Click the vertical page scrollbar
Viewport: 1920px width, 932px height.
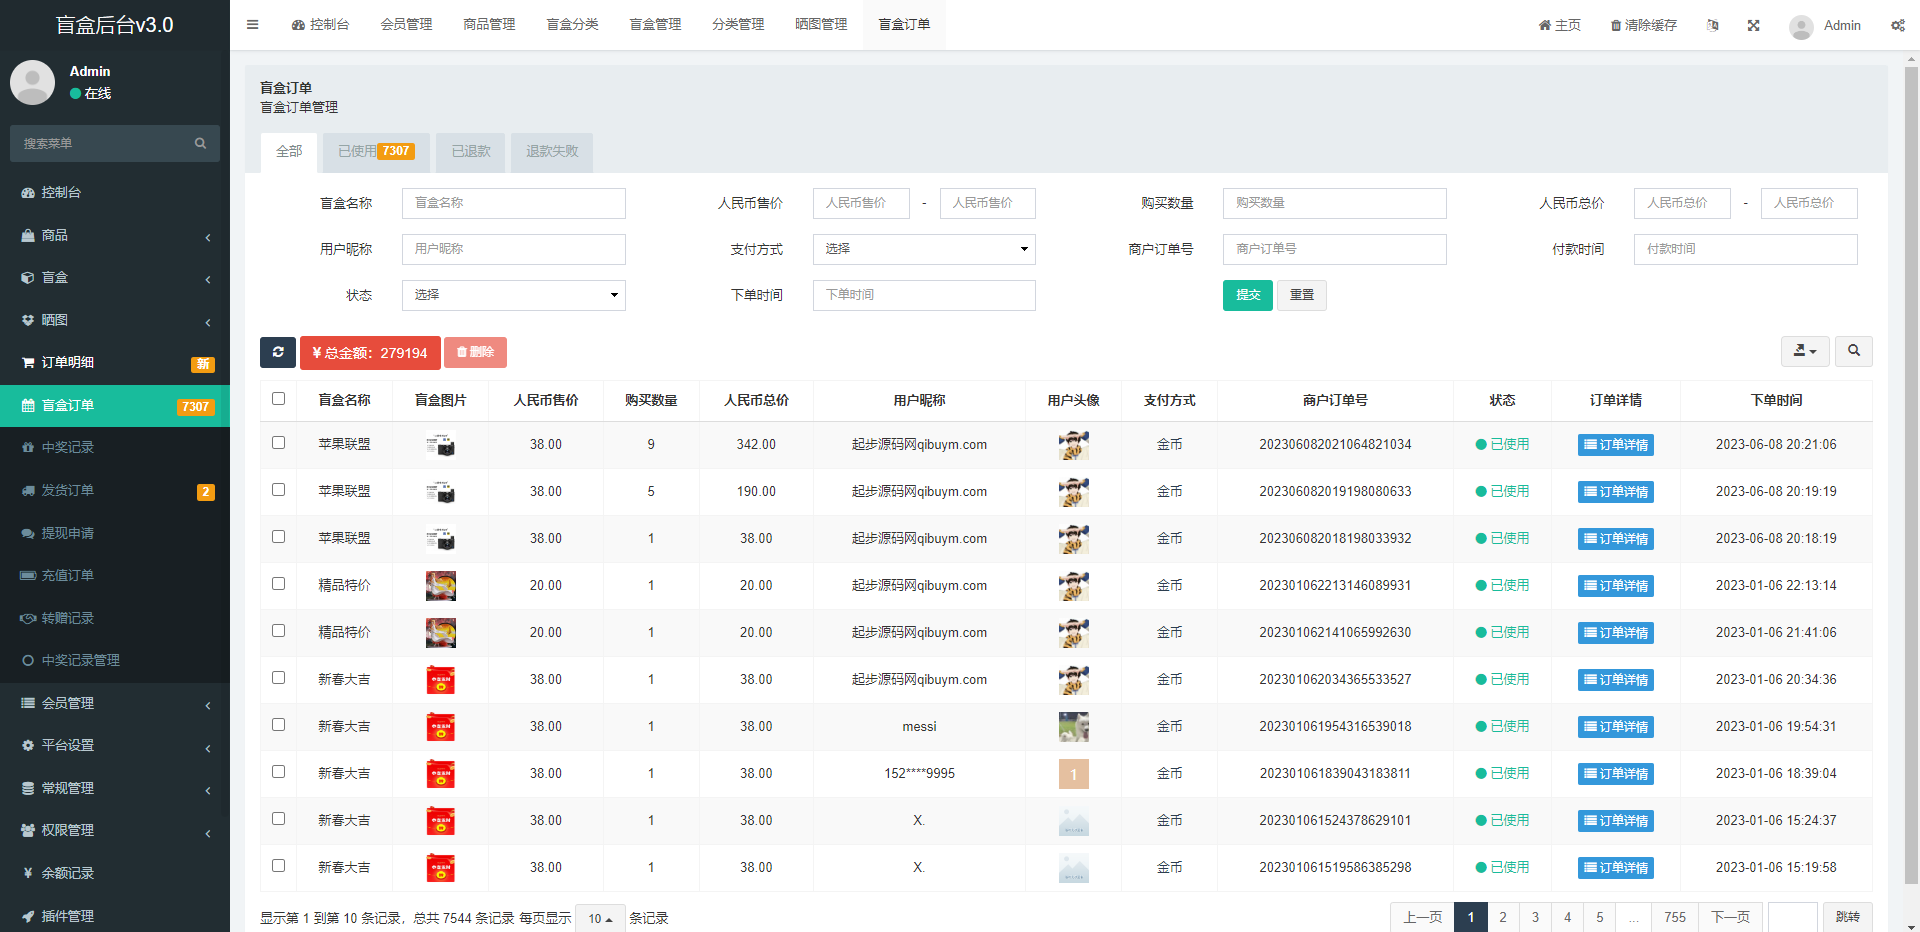coord(1911,470)
